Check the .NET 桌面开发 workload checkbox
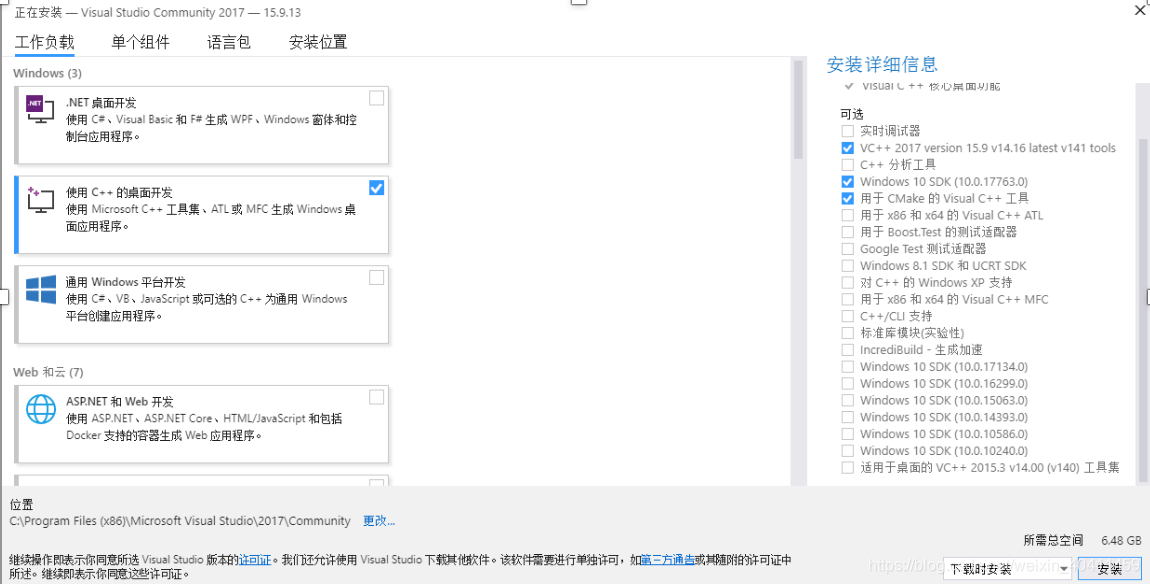The height and width of the screenshot is (584, 1150). tap(376, 98)
